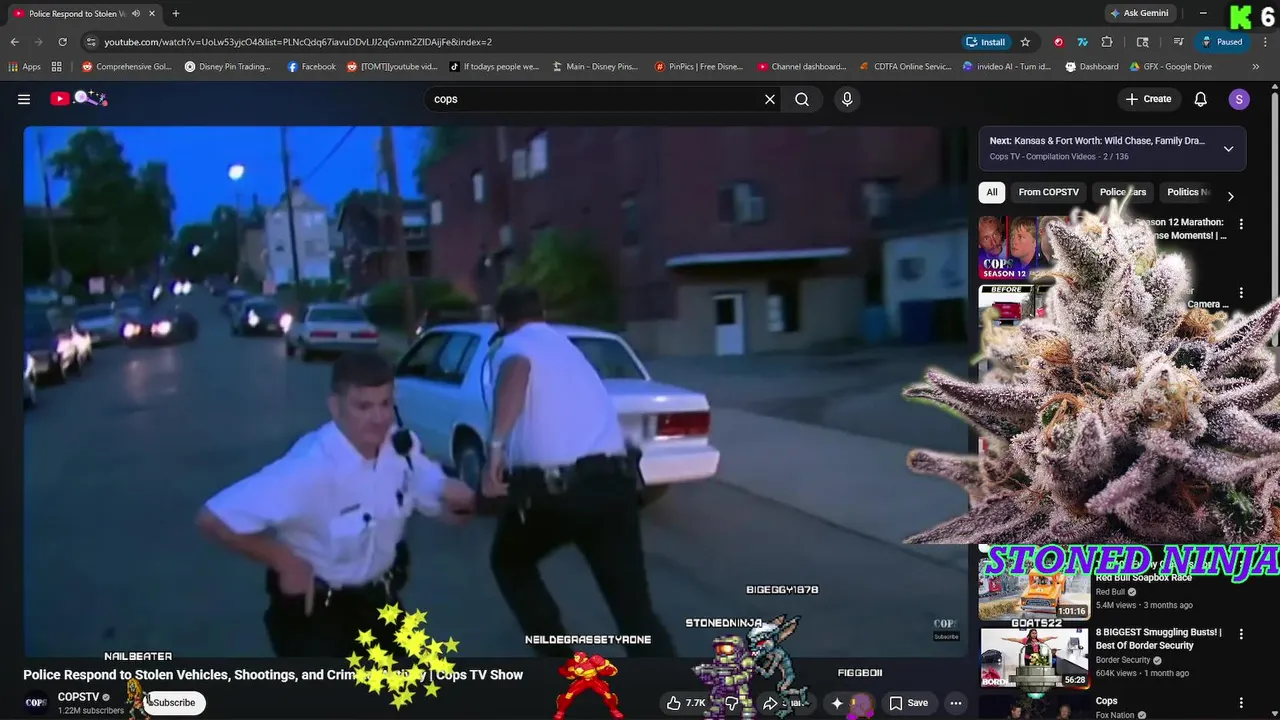This screenshot has height=720, width=1280.
Task: Clear the search box with the X icon
Action: (770, 99)
